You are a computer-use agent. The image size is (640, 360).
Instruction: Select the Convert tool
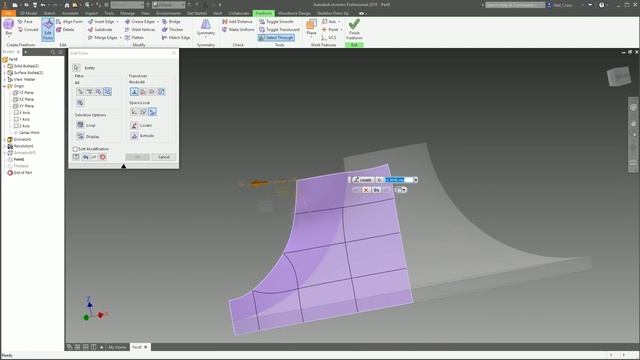28,29
